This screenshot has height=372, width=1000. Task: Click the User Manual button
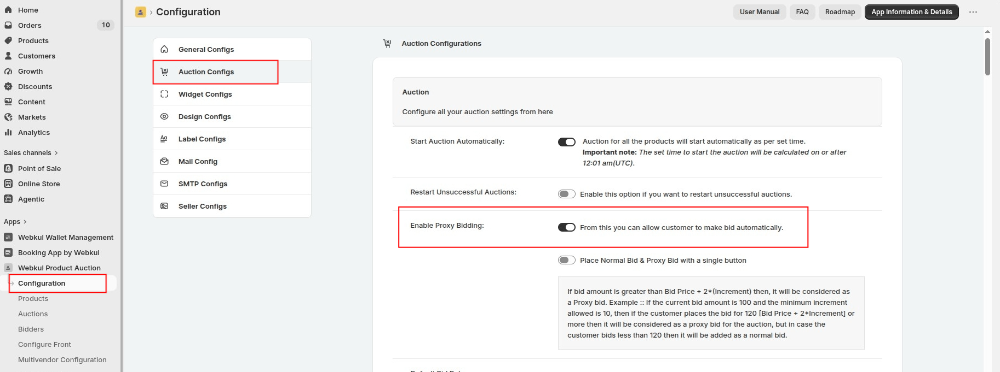pyautogui.click(x=760, y=12)
